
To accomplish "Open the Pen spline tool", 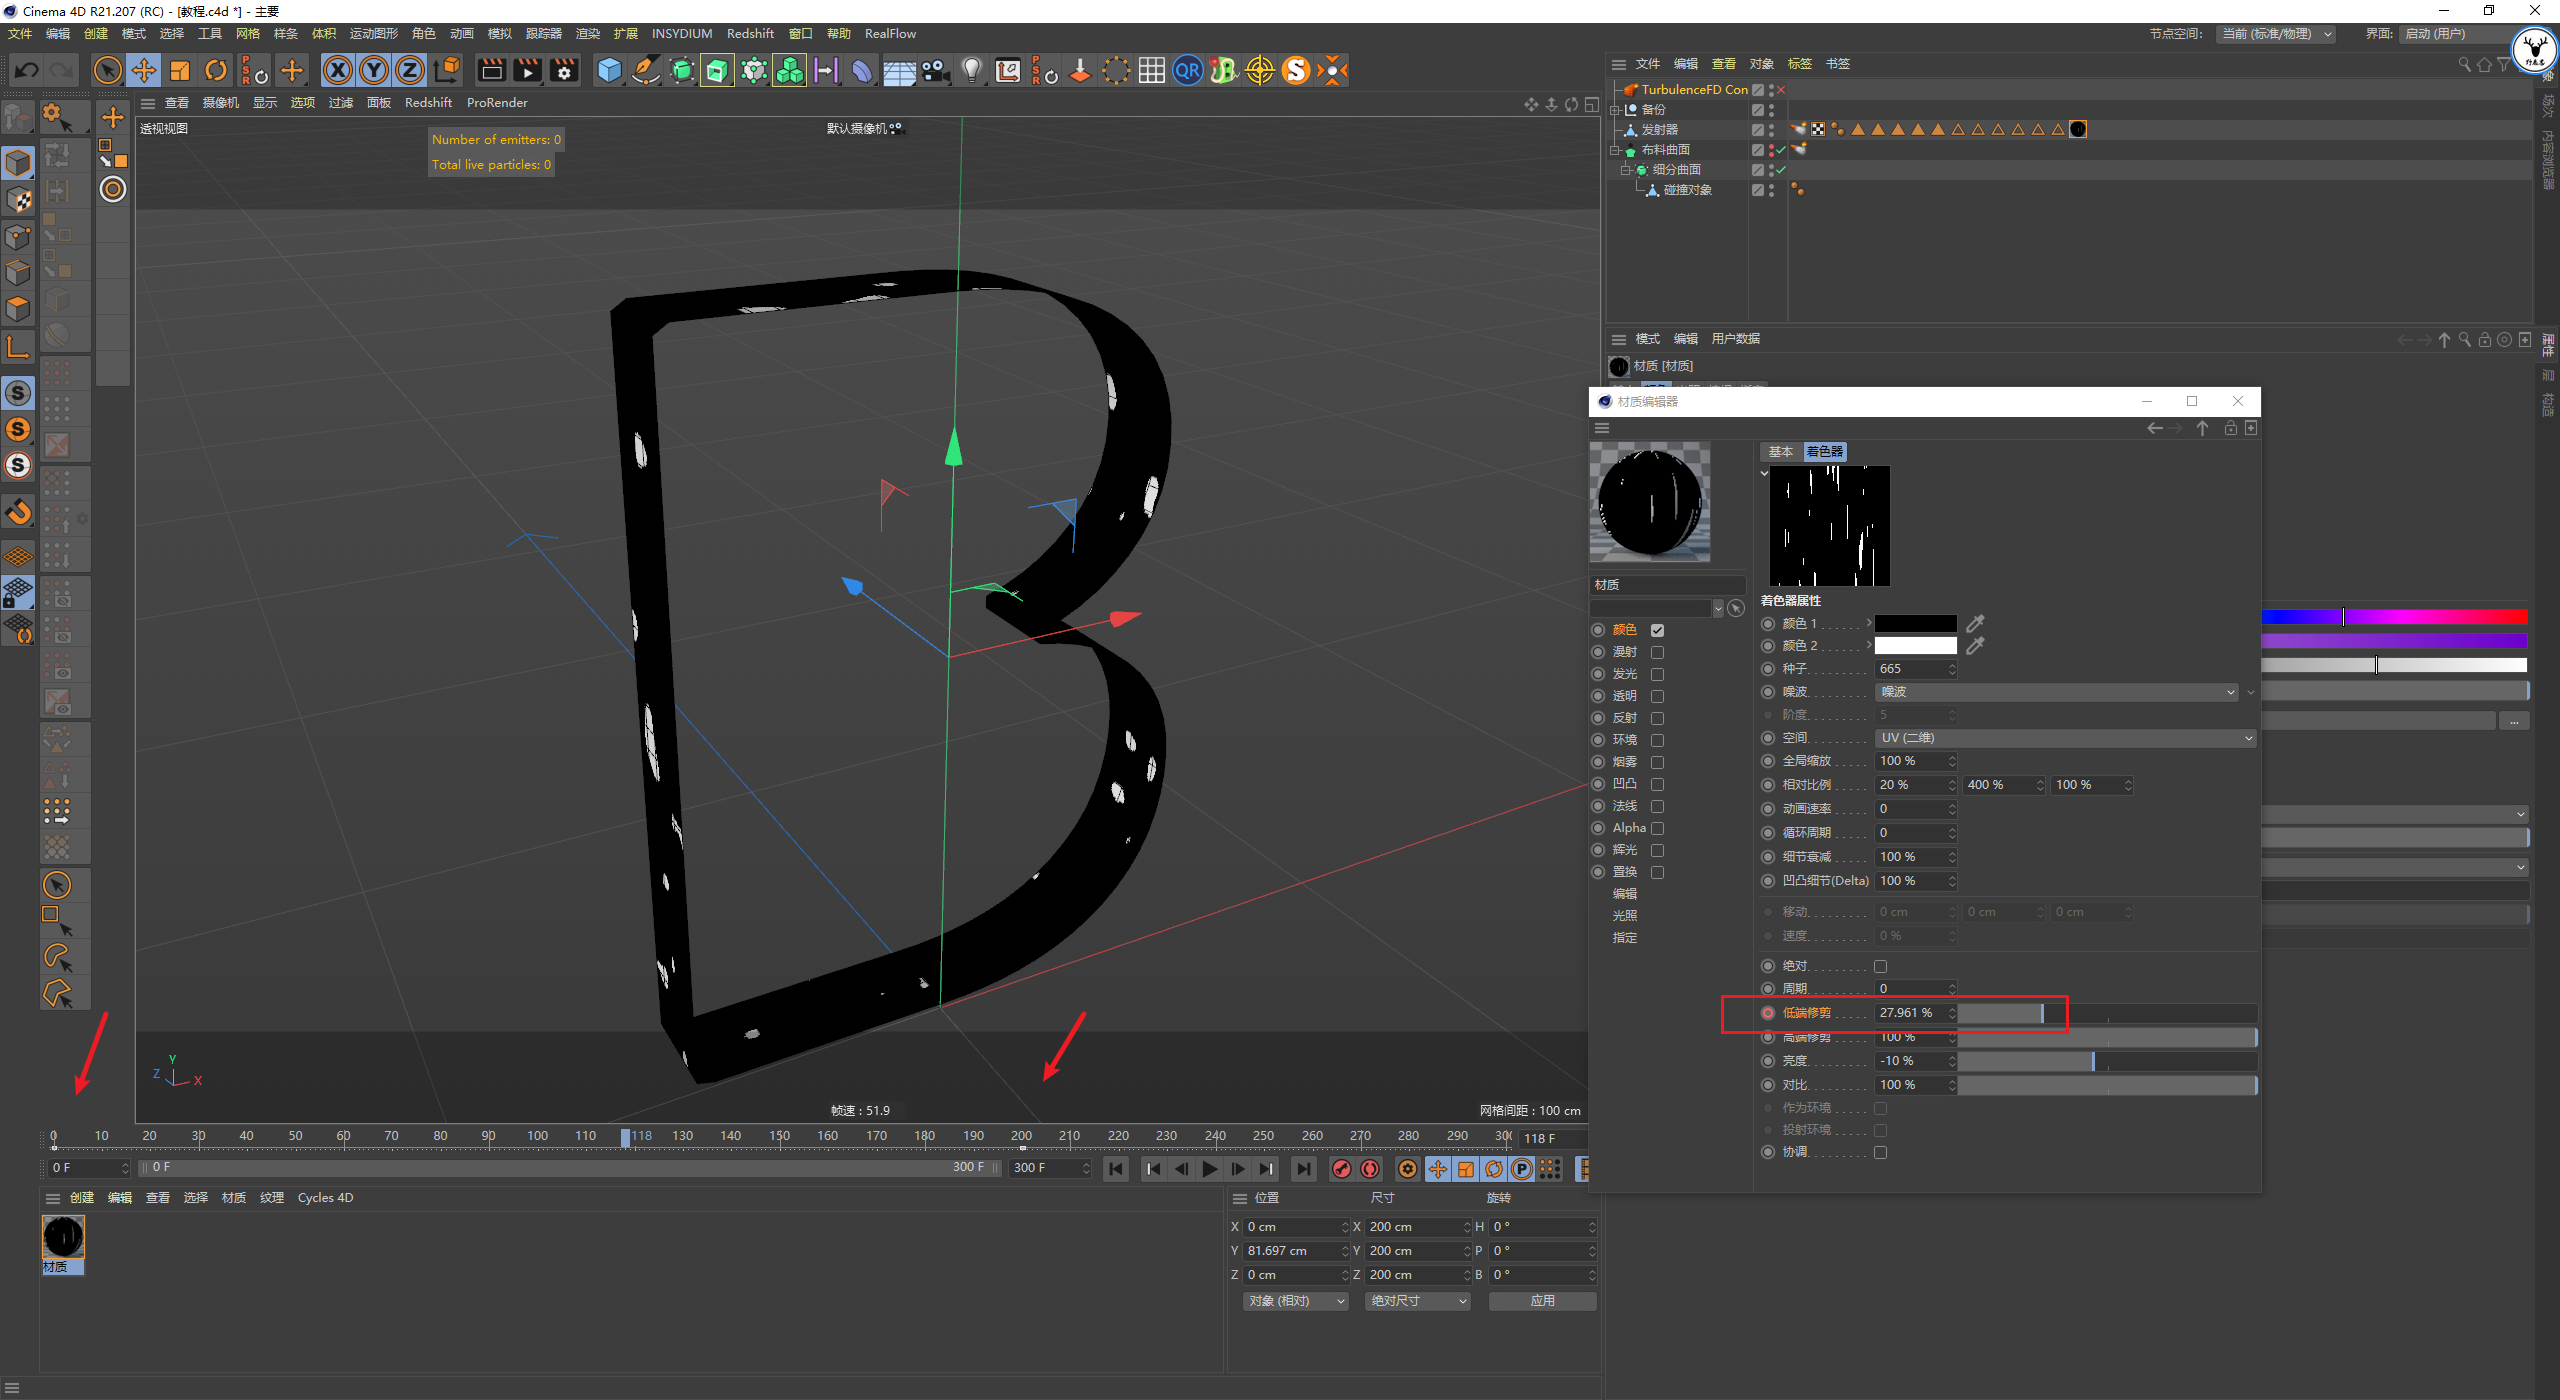I will [x=646, y=70].
